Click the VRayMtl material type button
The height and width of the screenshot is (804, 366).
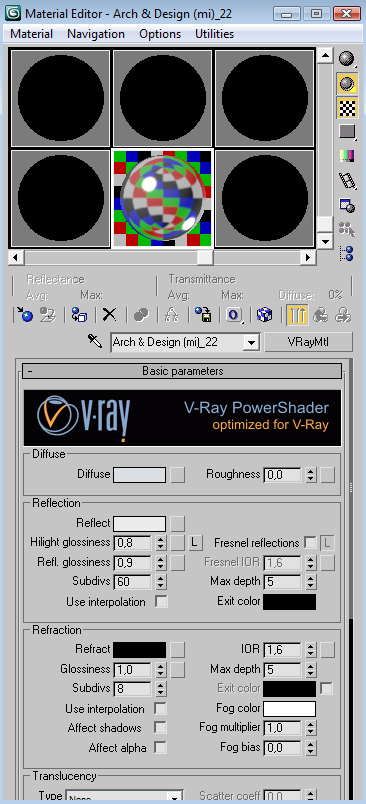309,342
